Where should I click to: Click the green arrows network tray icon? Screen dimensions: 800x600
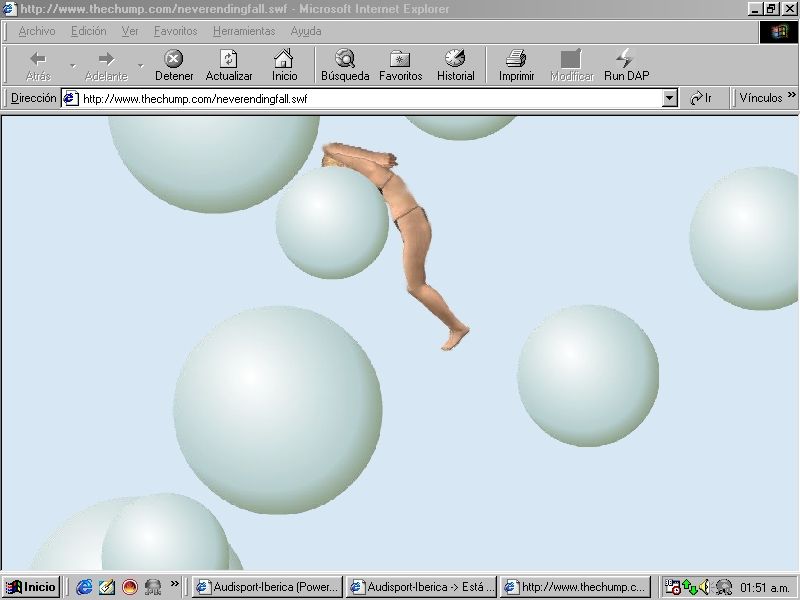point(690,587)
